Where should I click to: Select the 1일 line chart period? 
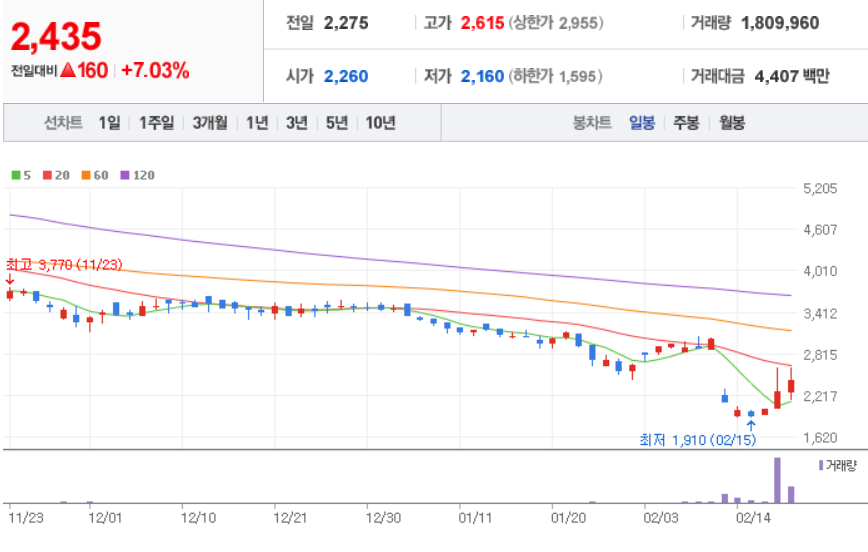click(110, 122)
